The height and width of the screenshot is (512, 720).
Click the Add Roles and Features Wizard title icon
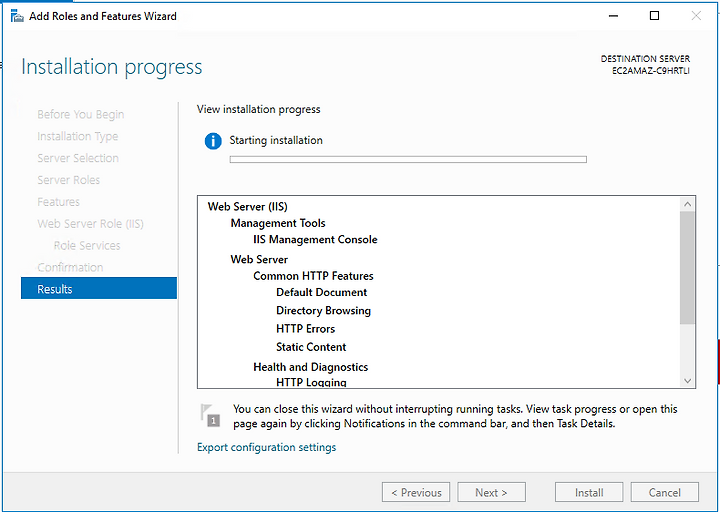[x=17, y=17]
